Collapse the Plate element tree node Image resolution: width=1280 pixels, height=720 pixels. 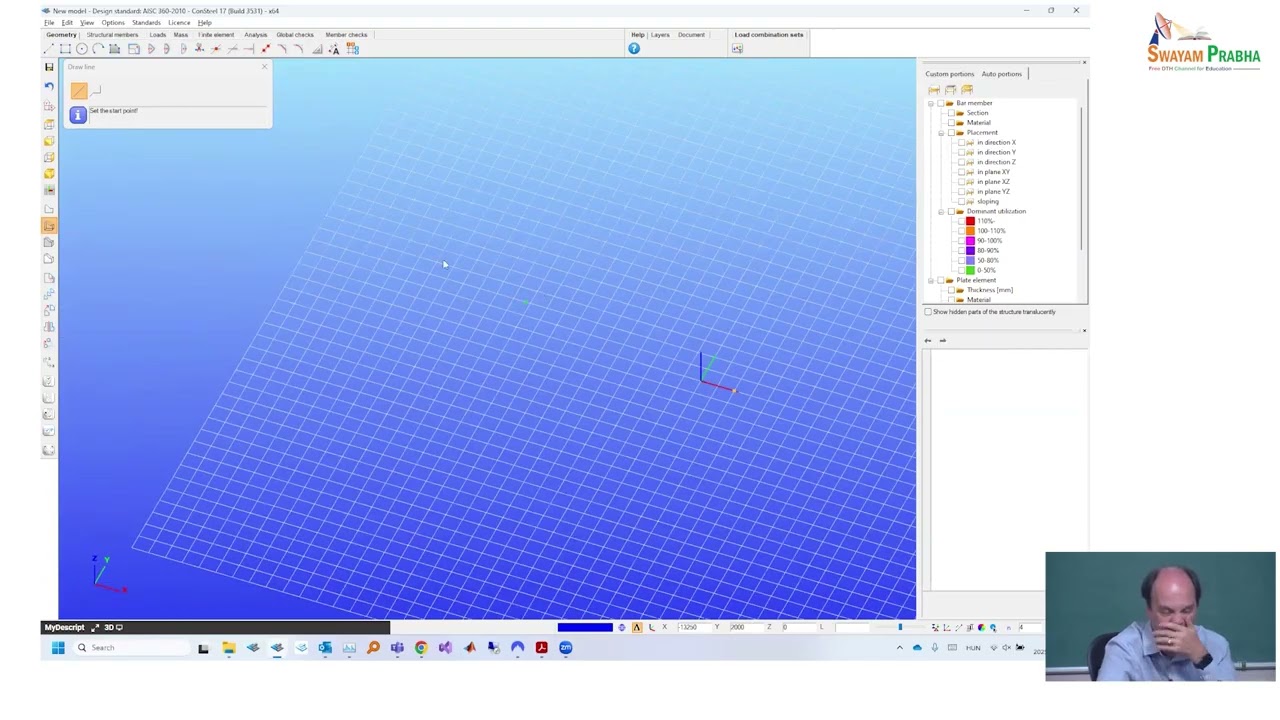click(930, 281)
